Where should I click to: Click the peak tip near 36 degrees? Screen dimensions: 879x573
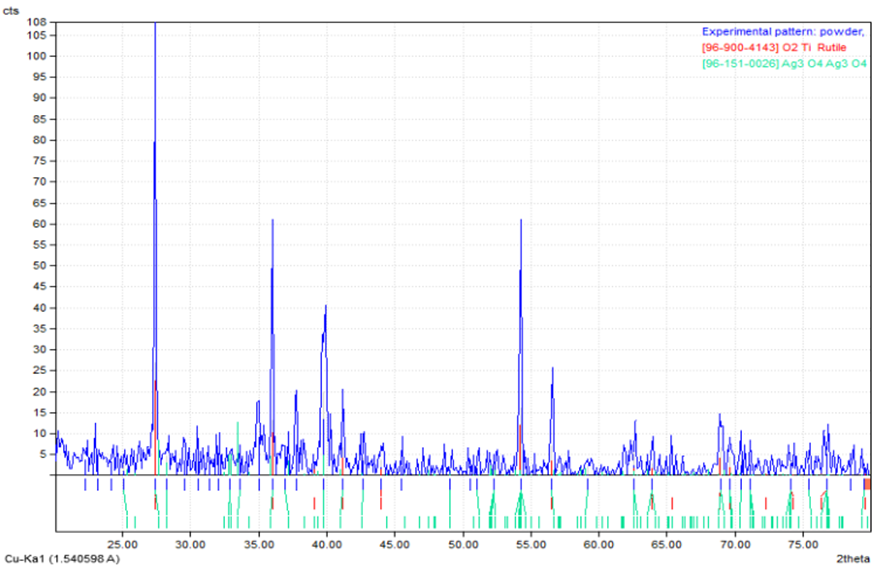click(x=272, y=222)
